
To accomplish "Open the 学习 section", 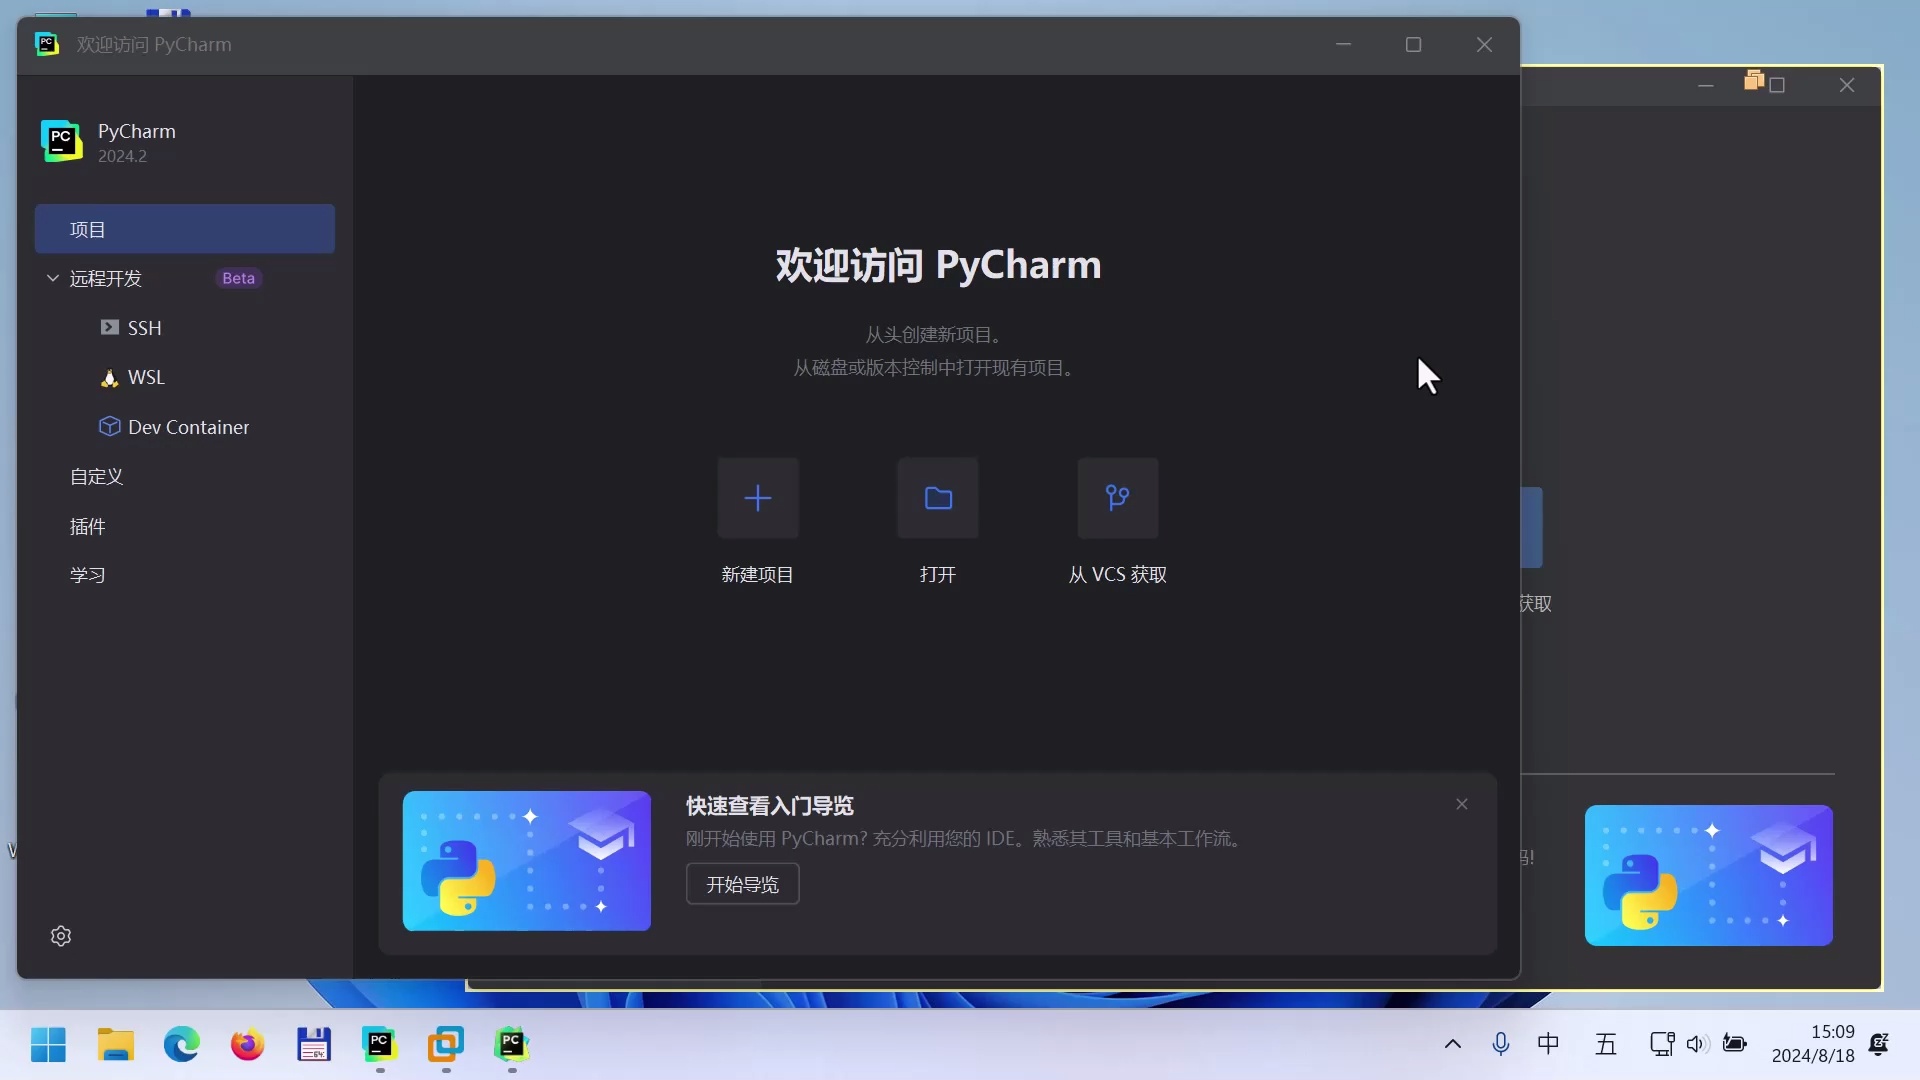I will coord(87,575).
